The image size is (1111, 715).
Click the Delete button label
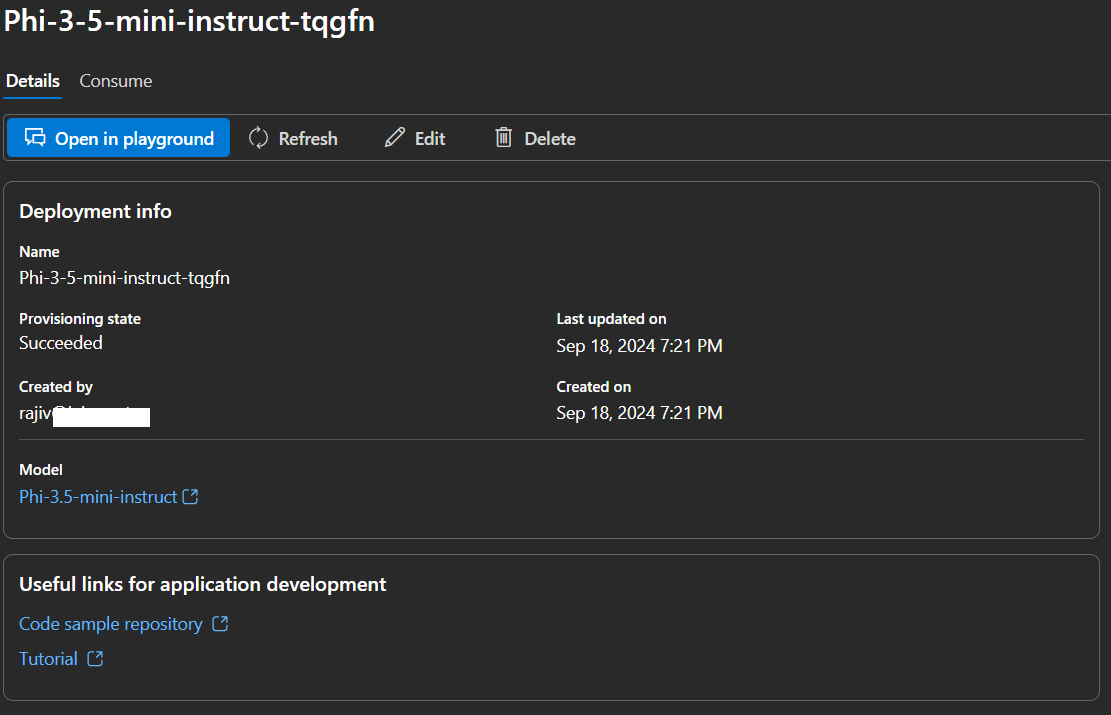click(x=550, y=138)
